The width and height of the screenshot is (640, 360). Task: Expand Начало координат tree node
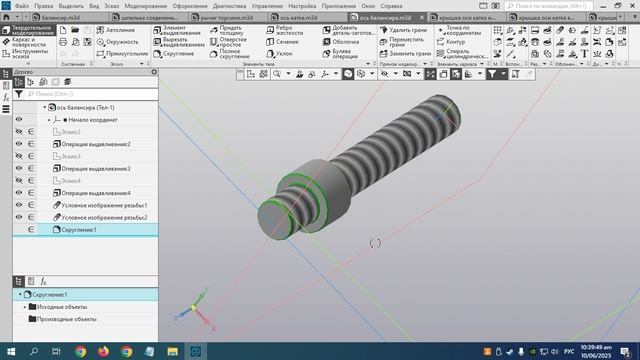point(49,120)
